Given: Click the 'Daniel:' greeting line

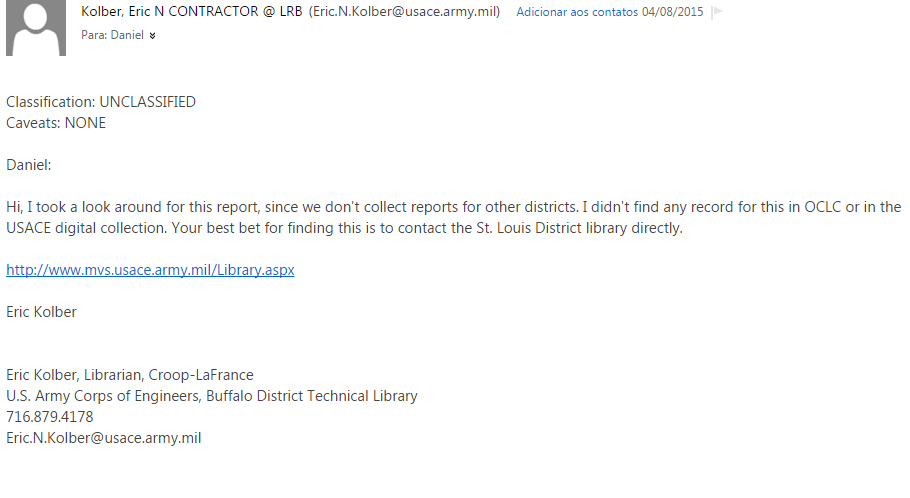Looking at the screenshot, I should [29, 165].
